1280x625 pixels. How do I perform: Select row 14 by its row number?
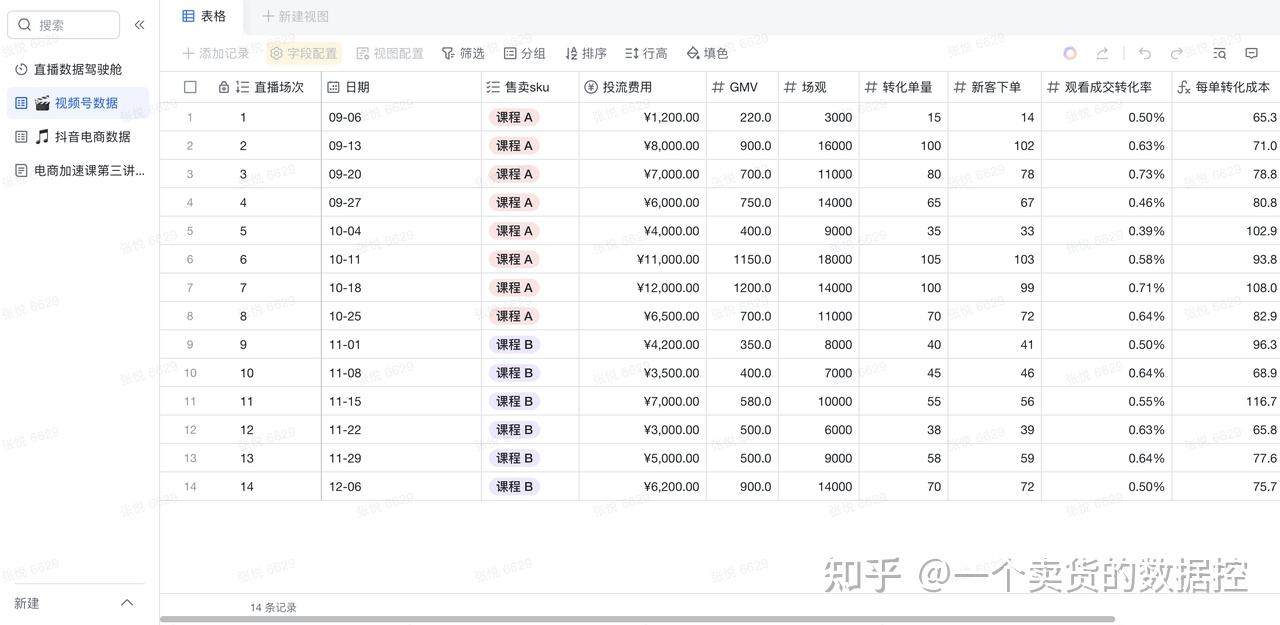click(x=190, y=487)
